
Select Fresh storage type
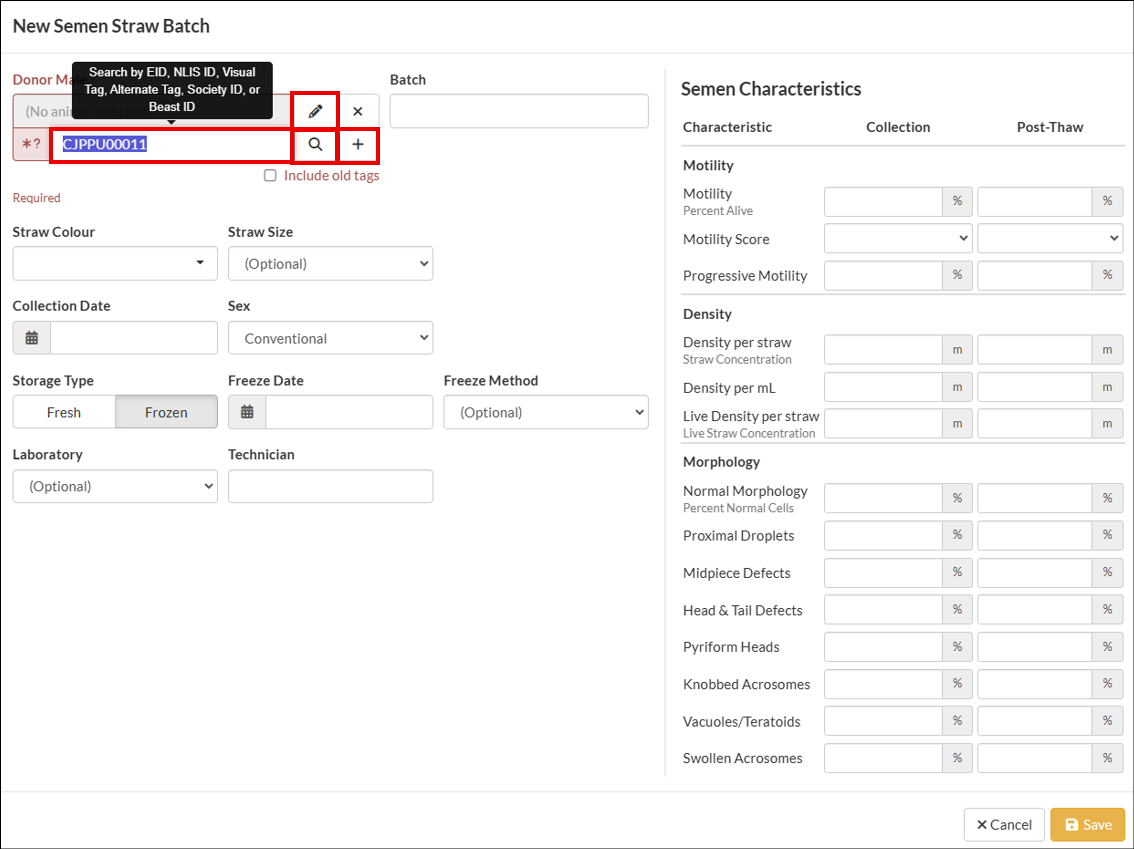point(64,412)
